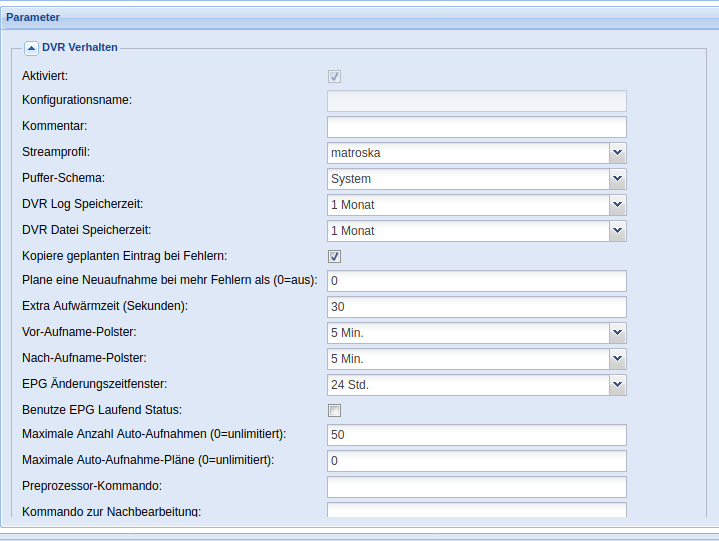Open the Nach-Aufname-Polster dropdown
The height and width of the screenshot is (541, 719).
click(617, 359)
